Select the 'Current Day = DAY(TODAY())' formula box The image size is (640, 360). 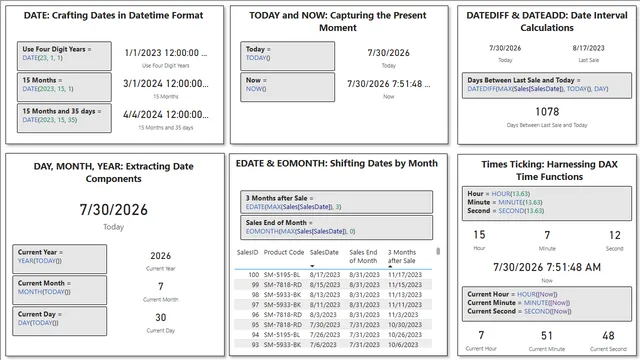coord(60,321)
